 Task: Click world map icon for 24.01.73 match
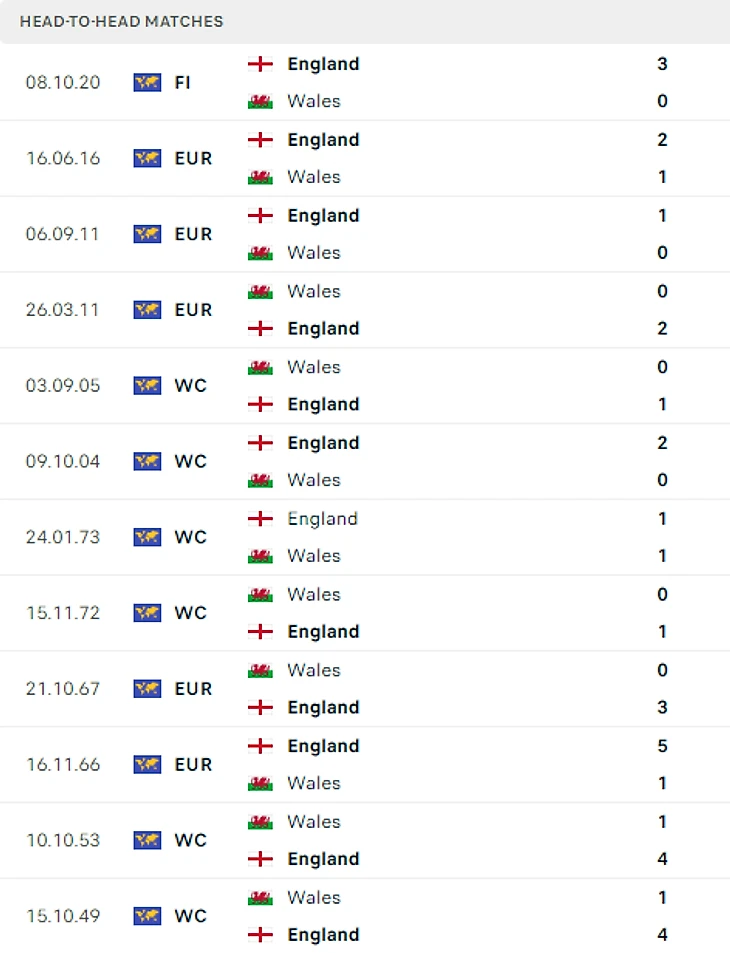(x=147, y=537)
